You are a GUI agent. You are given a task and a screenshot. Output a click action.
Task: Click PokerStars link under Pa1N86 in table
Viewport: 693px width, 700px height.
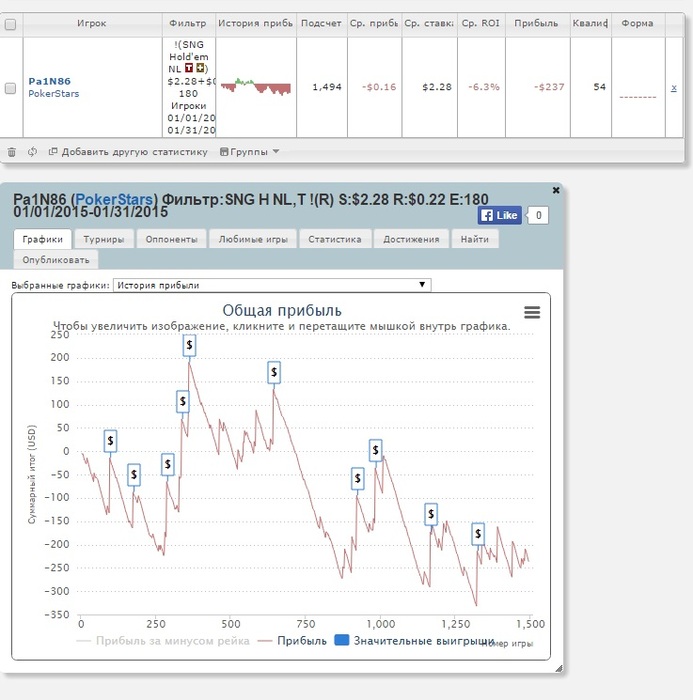click(54, 94)
